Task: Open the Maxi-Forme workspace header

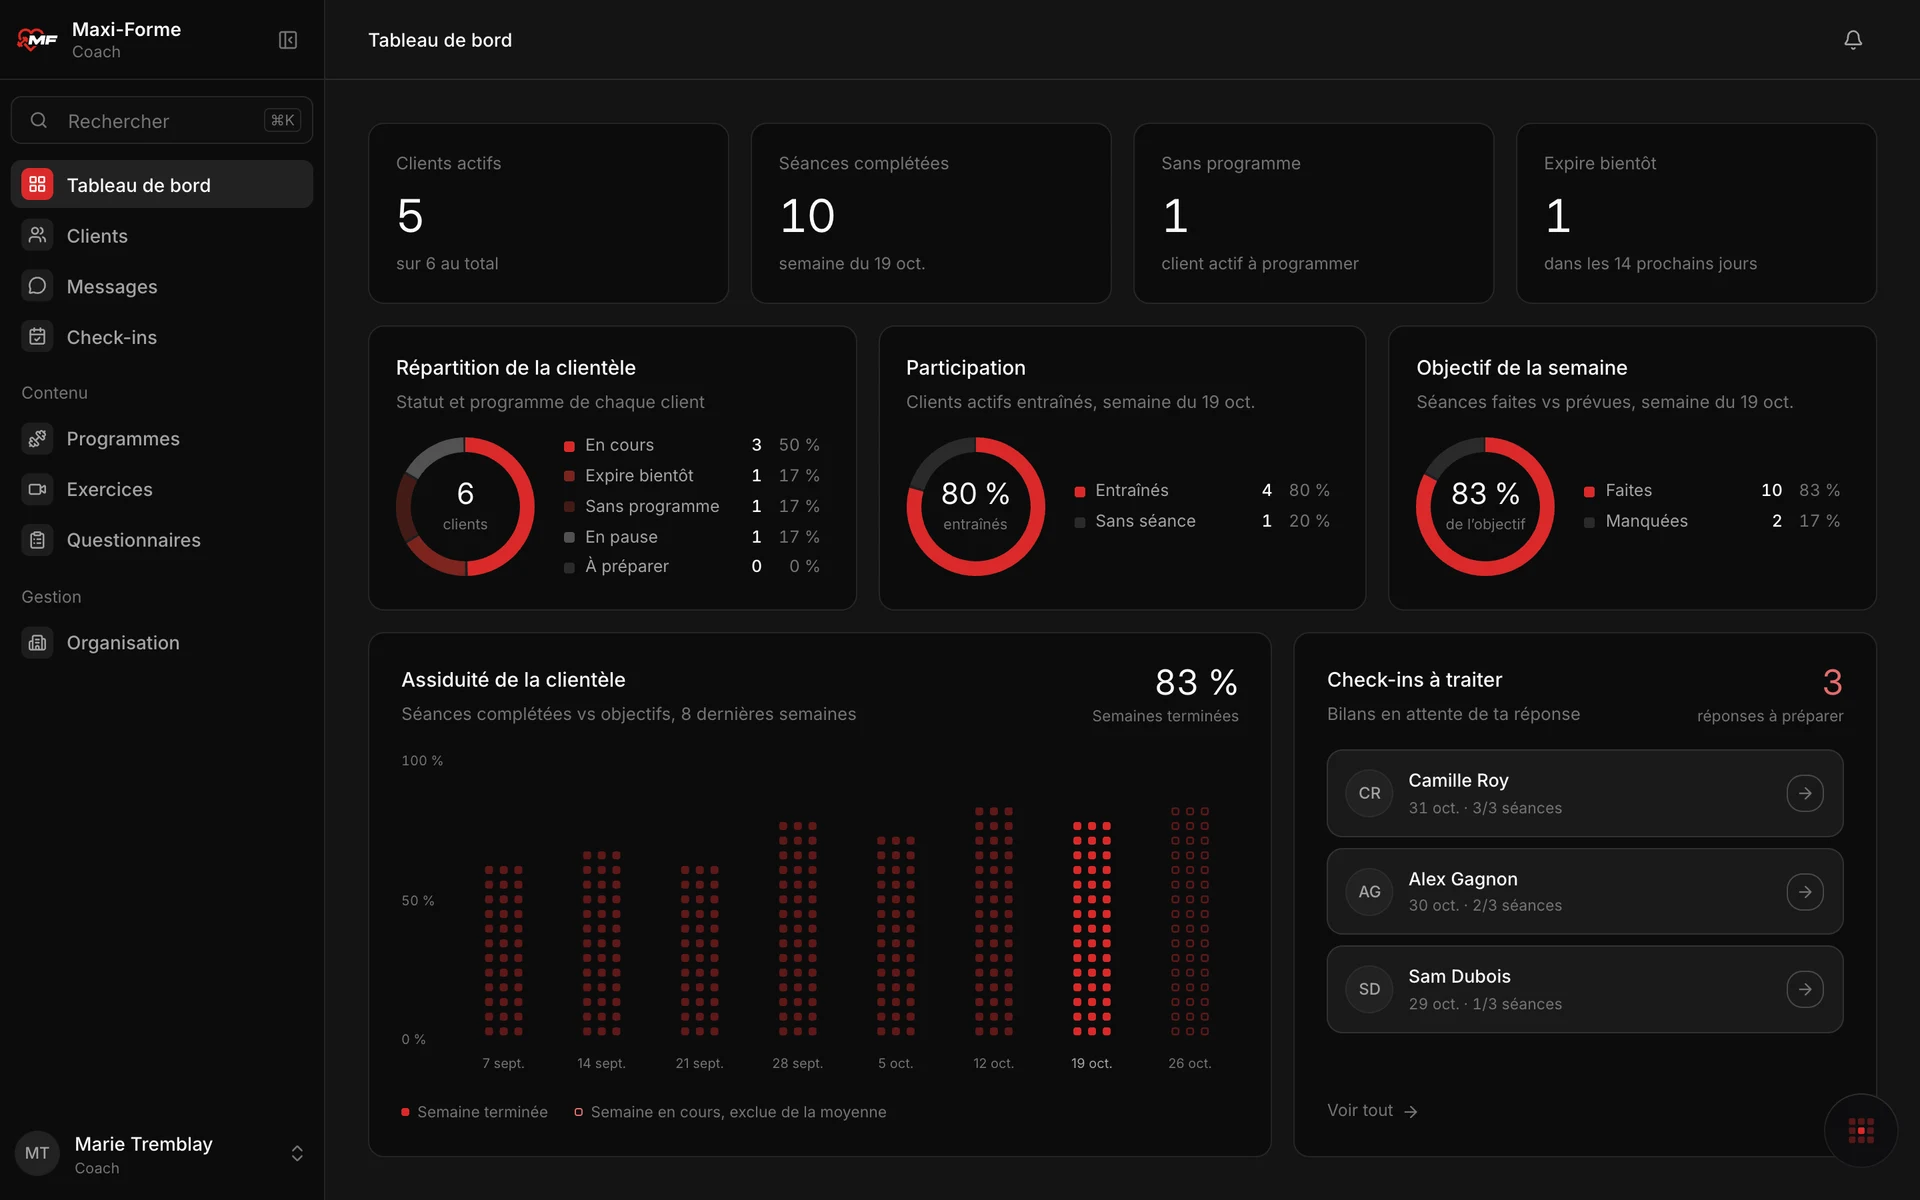Action: pyautogui.click(x=126, y=40)
